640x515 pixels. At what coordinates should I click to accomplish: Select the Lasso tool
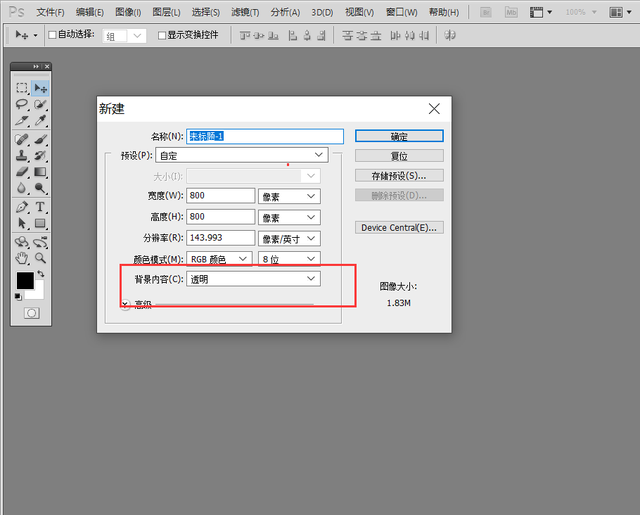click(22, 104)
